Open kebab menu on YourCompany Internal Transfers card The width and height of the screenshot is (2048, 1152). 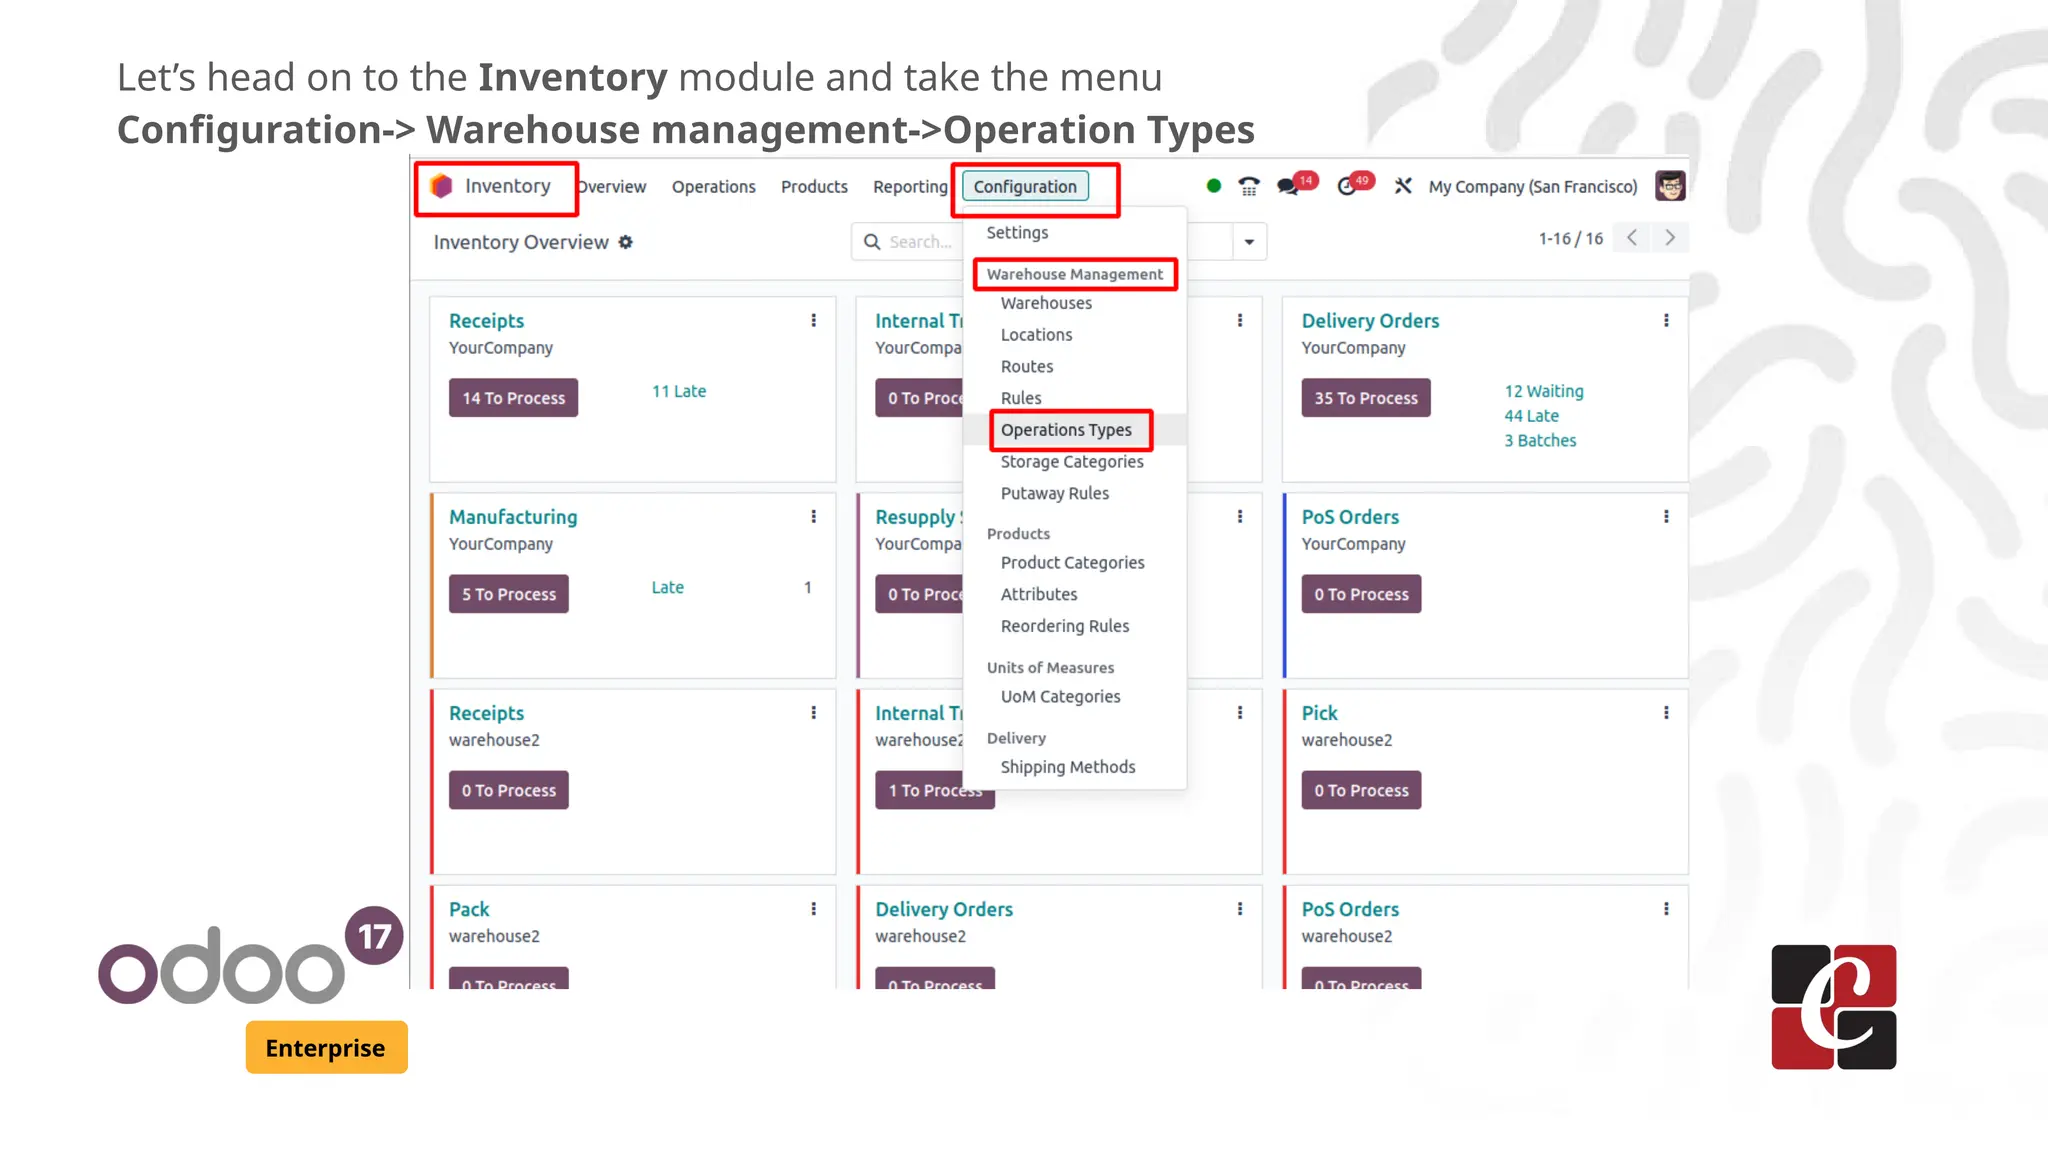pyautogui.click(x=1240, y=320)
